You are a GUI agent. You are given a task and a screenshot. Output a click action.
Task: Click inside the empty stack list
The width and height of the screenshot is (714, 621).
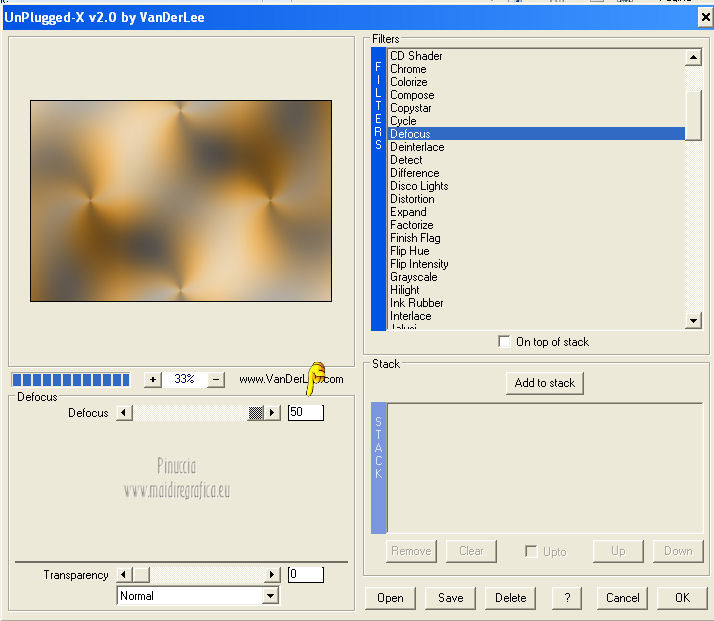[x=545, y=468]
